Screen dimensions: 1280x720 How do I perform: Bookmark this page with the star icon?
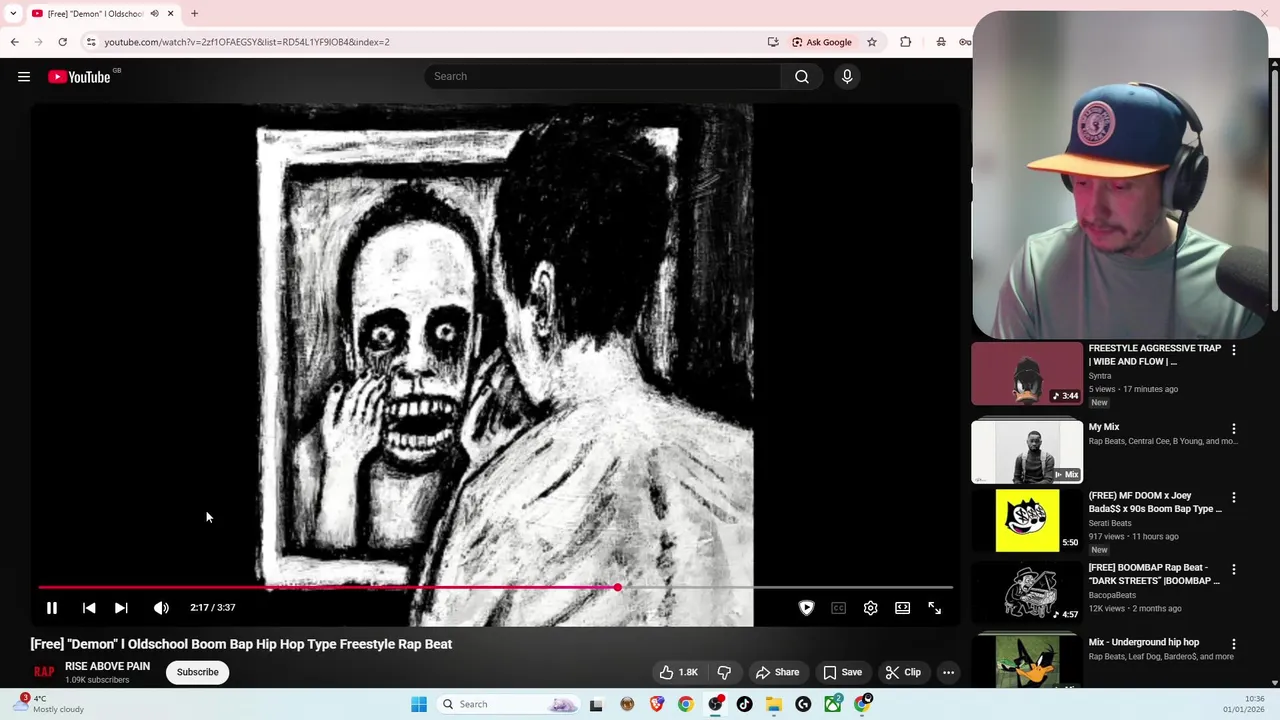[872, 42]
